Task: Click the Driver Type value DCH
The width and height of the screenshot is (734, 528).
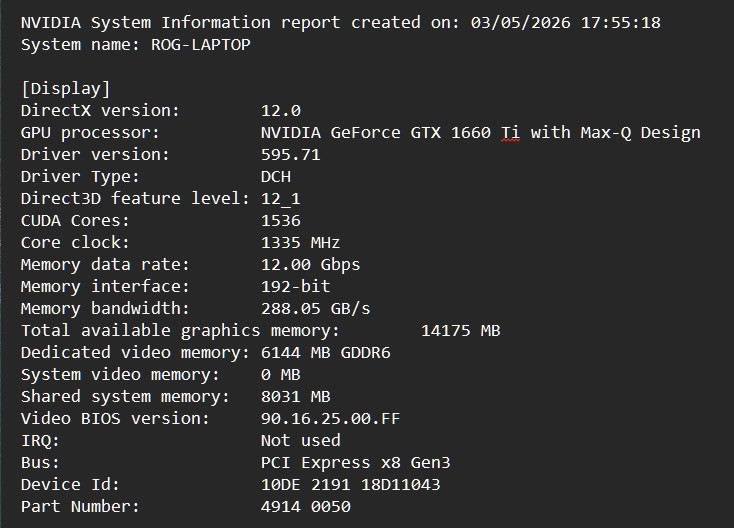Action: (276, 176)
